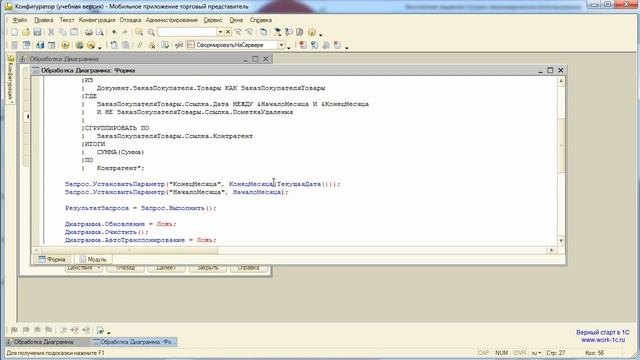Click the СГРУППИРОВАТЬ ПО query line
This screenshot has height=360, width=640.
pos(116,128)
